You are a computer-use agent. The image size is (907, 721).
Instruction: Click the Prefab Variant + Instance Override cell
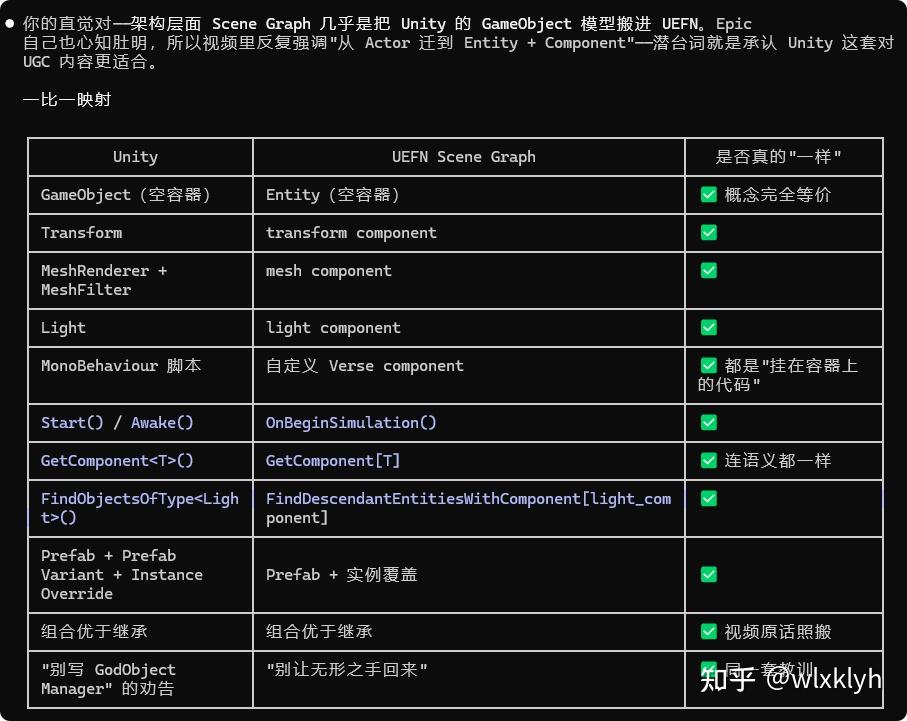click(x=141, y=575)
